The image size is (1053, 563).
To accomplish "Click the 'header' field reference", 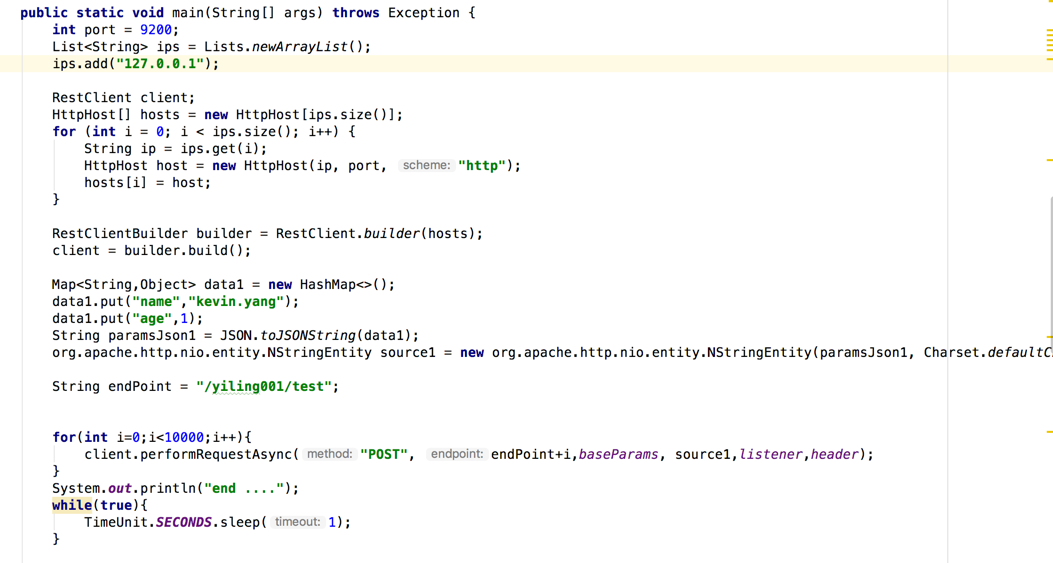I will click(834, 454).
